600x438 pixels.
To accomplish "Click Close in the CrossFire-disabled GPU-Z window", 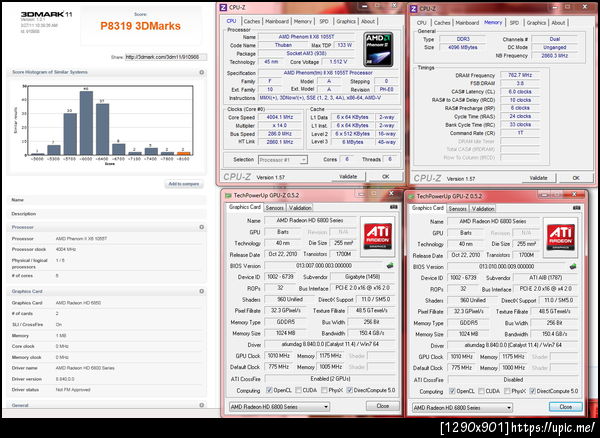I will pos(566,407).
